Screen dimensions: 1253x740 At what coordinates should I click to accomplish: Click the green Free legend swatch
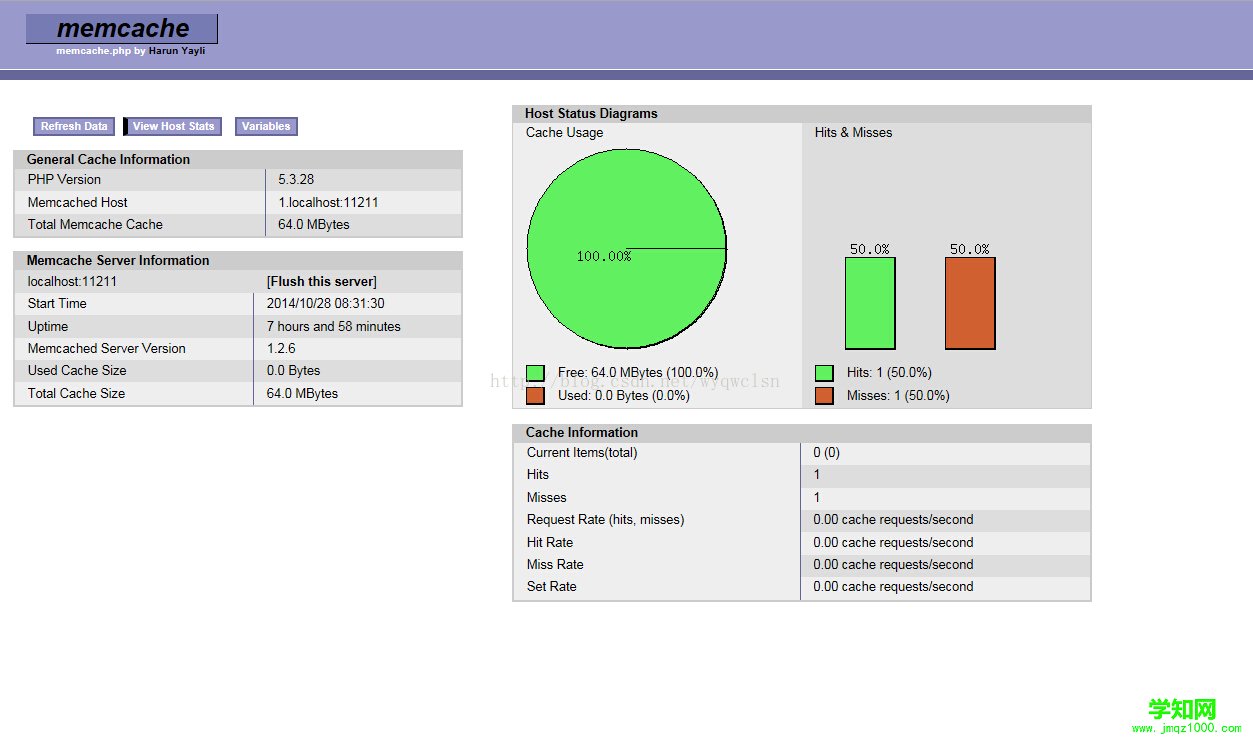click(536, 373)
